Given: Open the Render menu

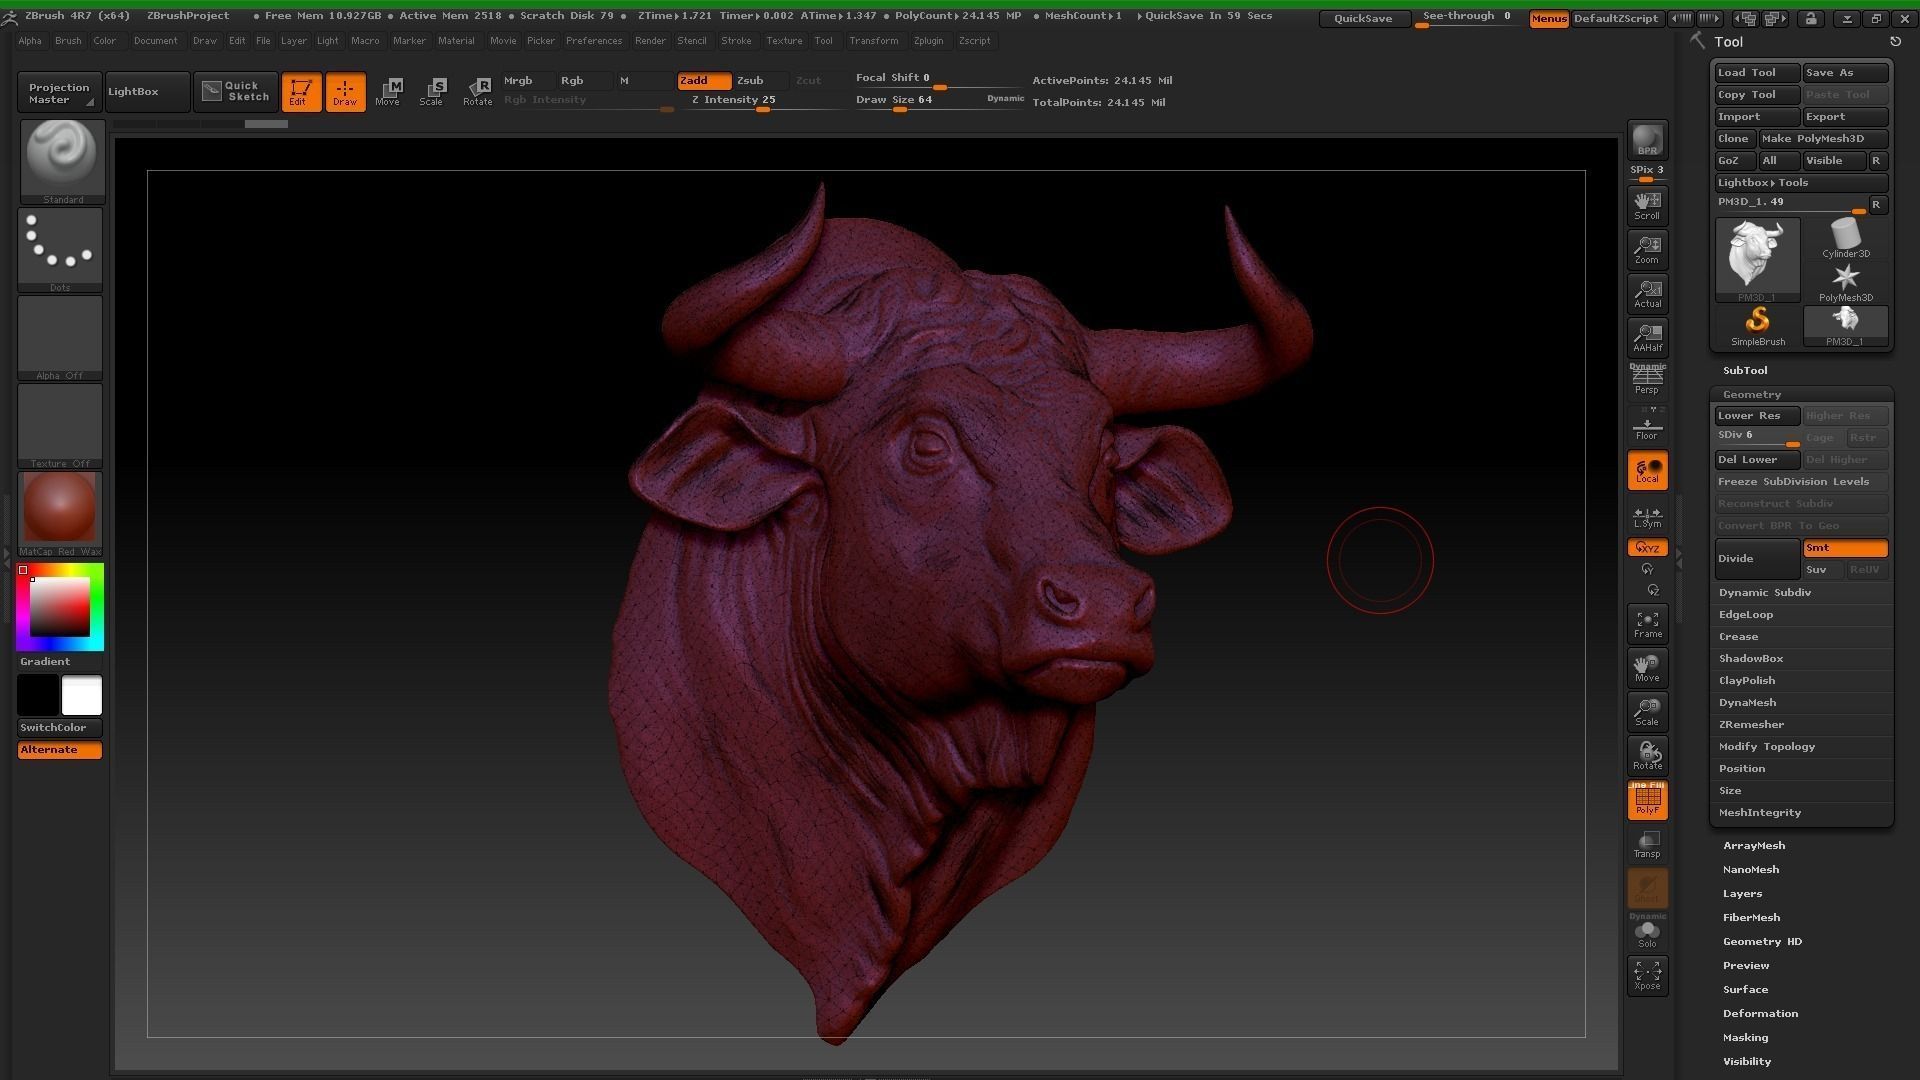Looking at the screenshot, I should tap(650, 41).
